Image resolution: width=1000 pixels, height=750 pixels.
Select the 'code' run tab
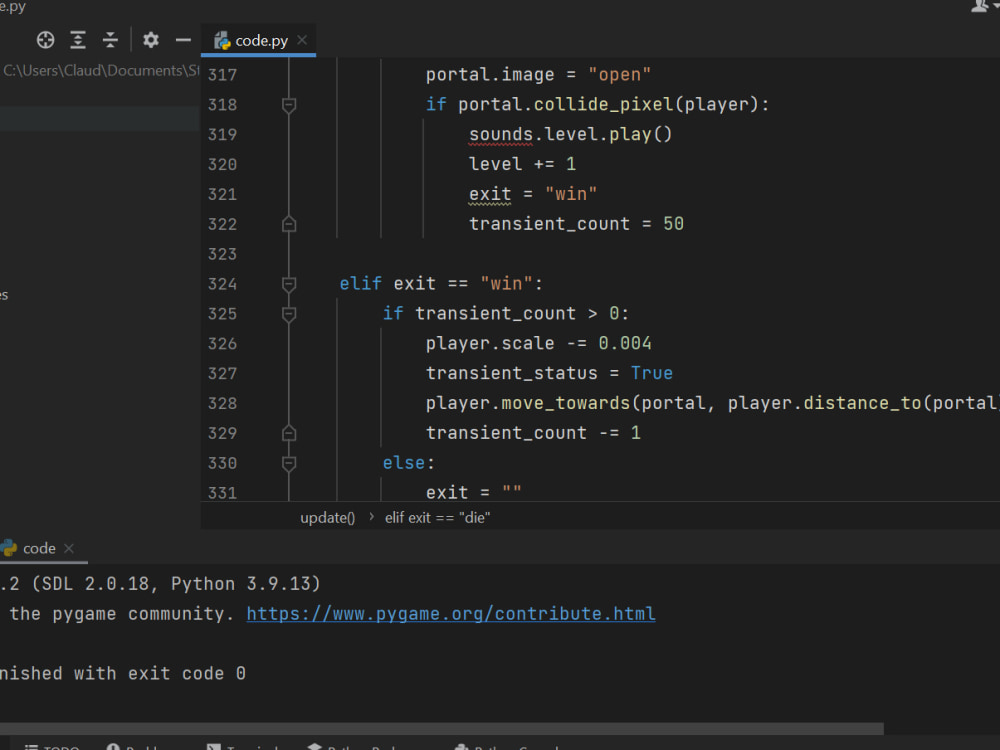click(39, 548)
